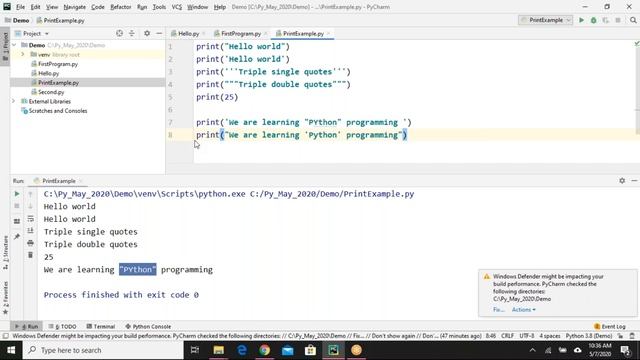Viewport: 640px width, 360px height.
Task: Print console output icon
Action: click(x=31, y=243)
